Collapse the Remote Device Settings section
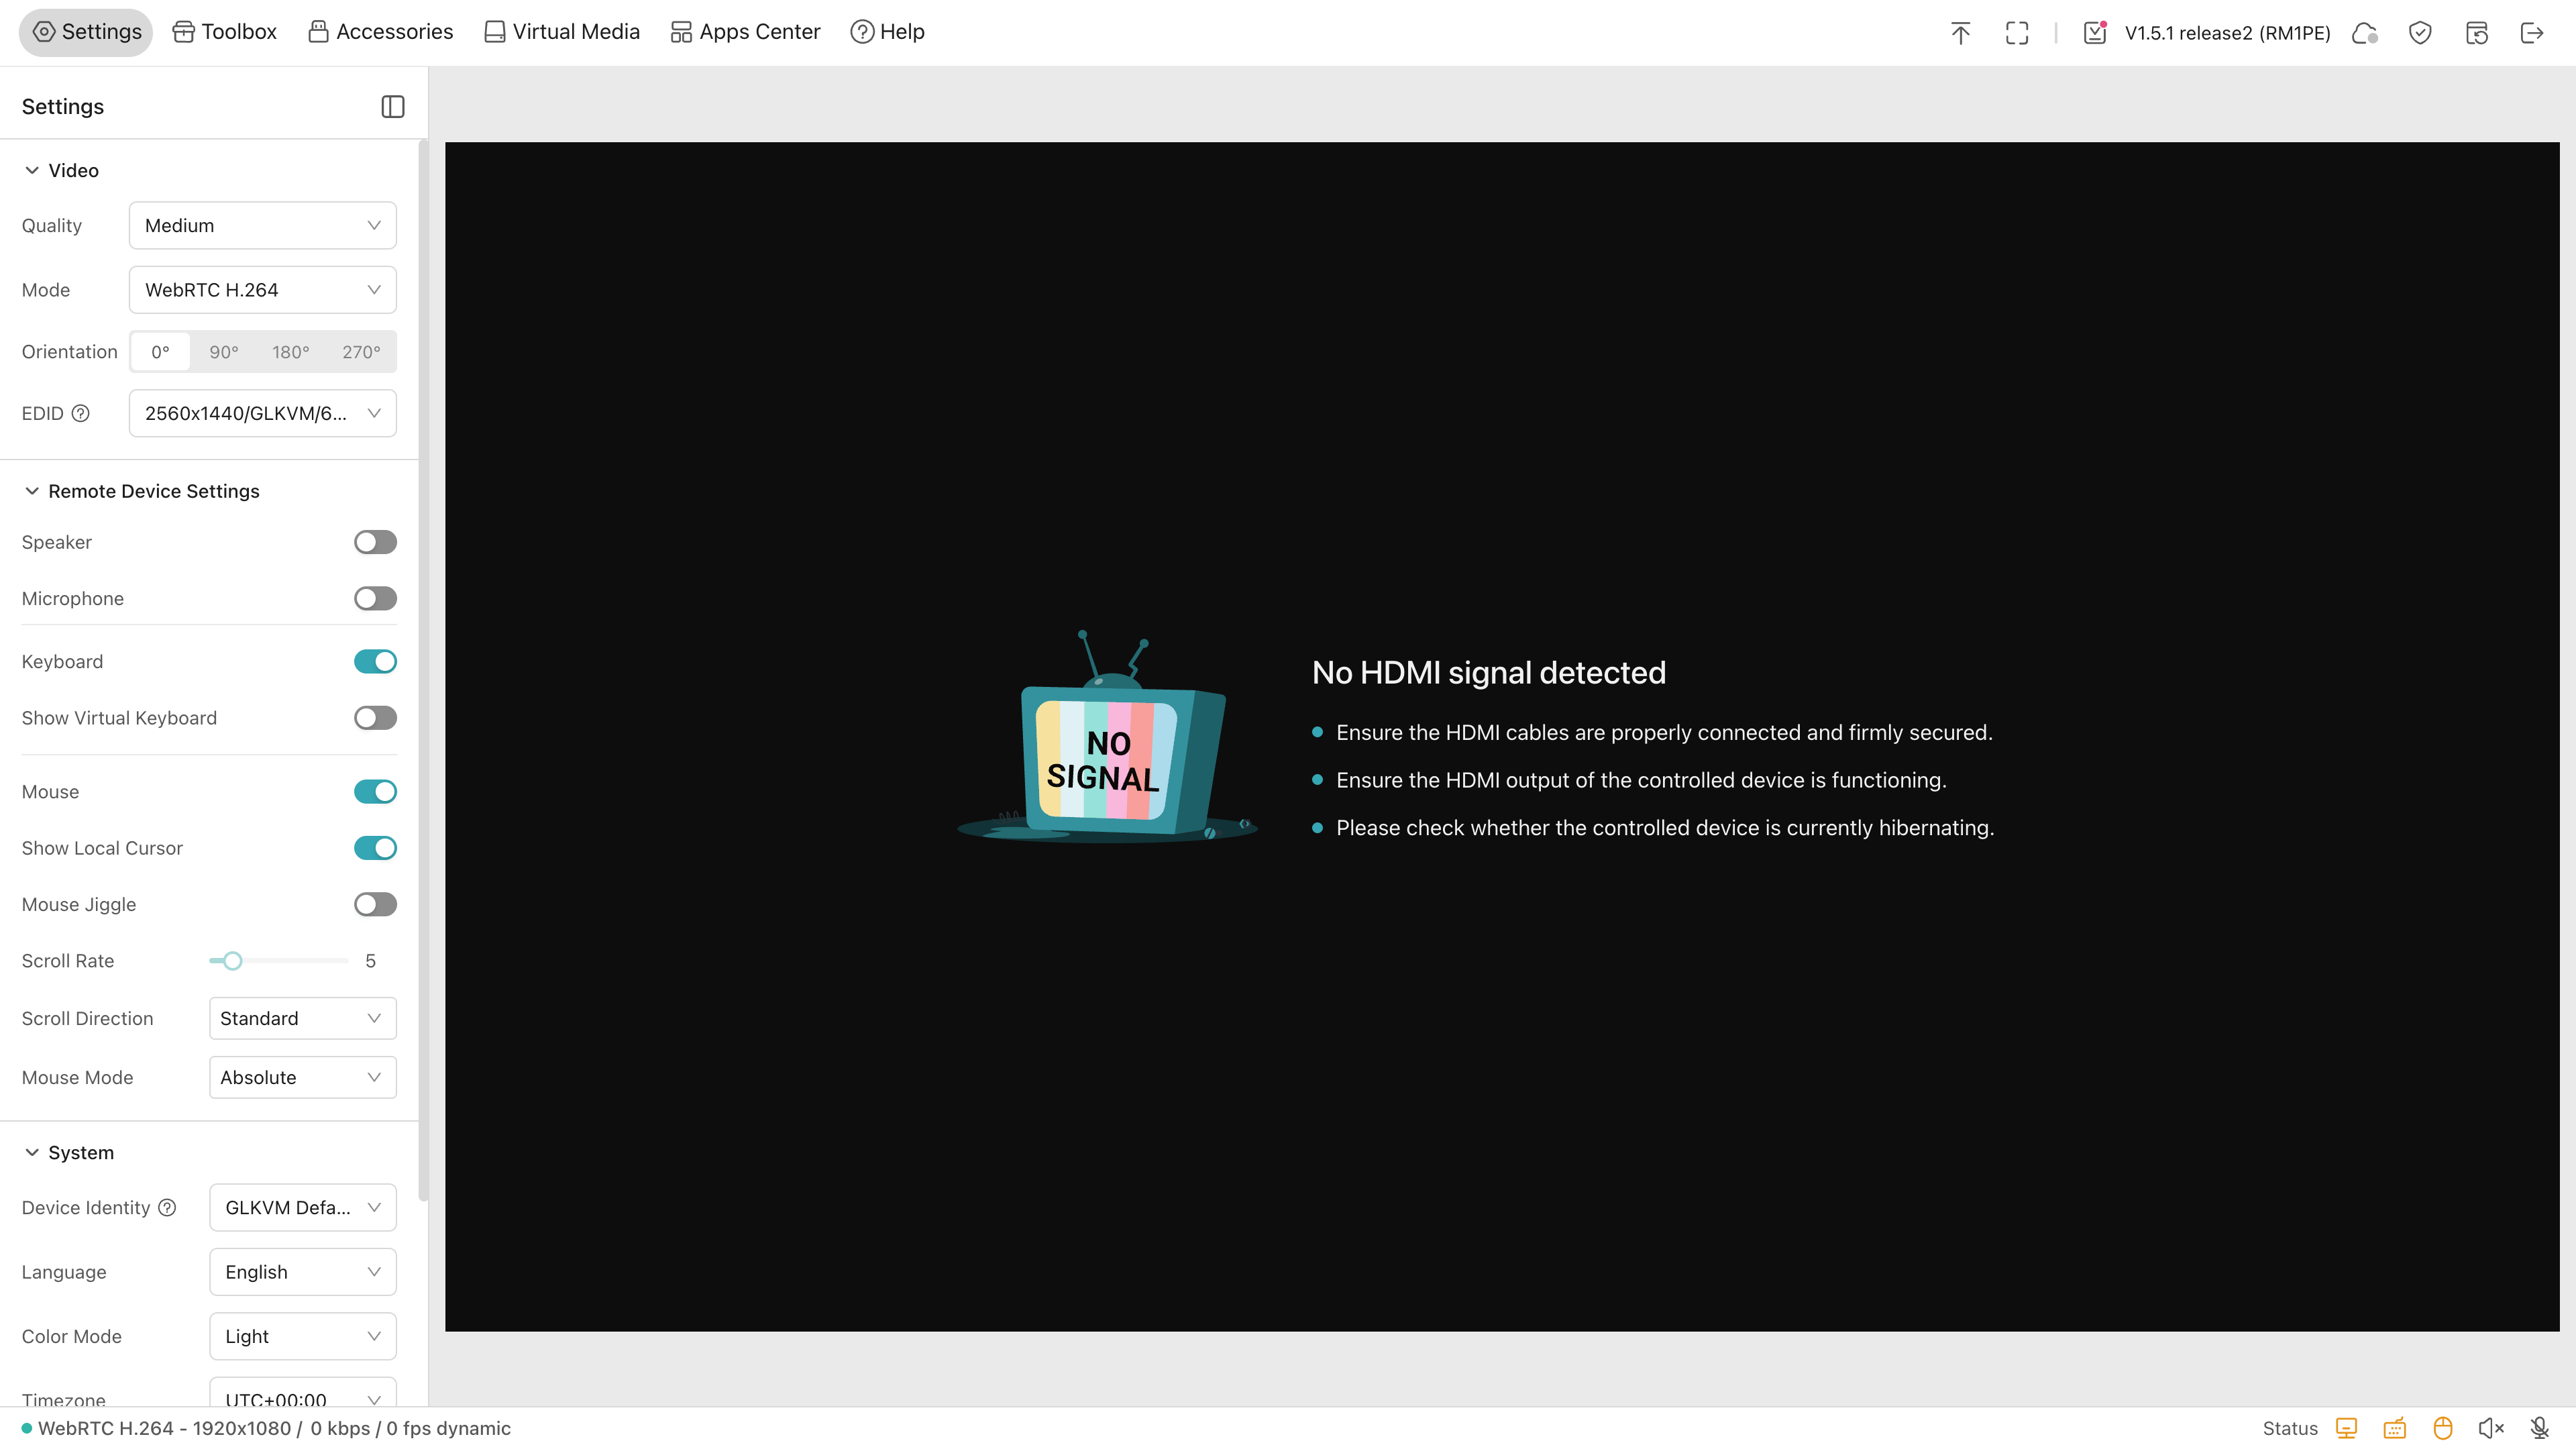 coord(32,491)
